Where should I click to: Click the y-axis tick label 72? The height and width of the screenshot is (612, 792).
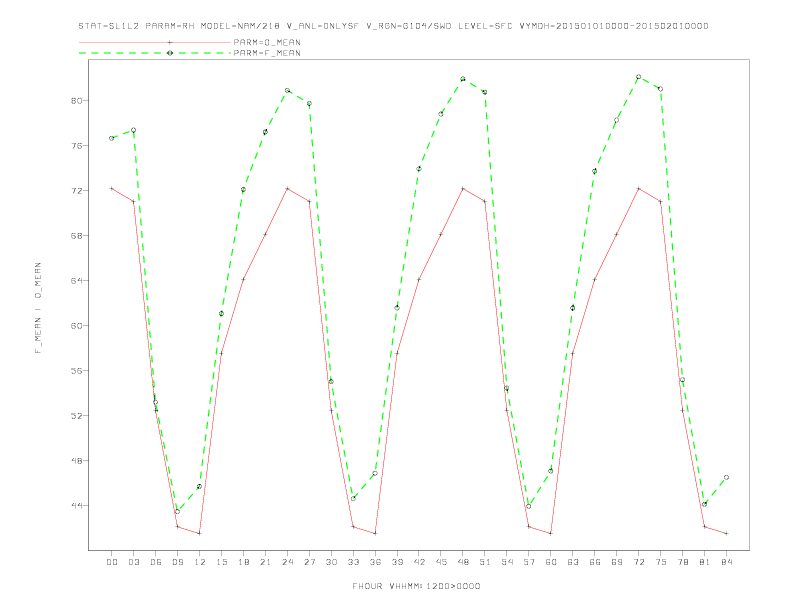(x=76, y=190)
